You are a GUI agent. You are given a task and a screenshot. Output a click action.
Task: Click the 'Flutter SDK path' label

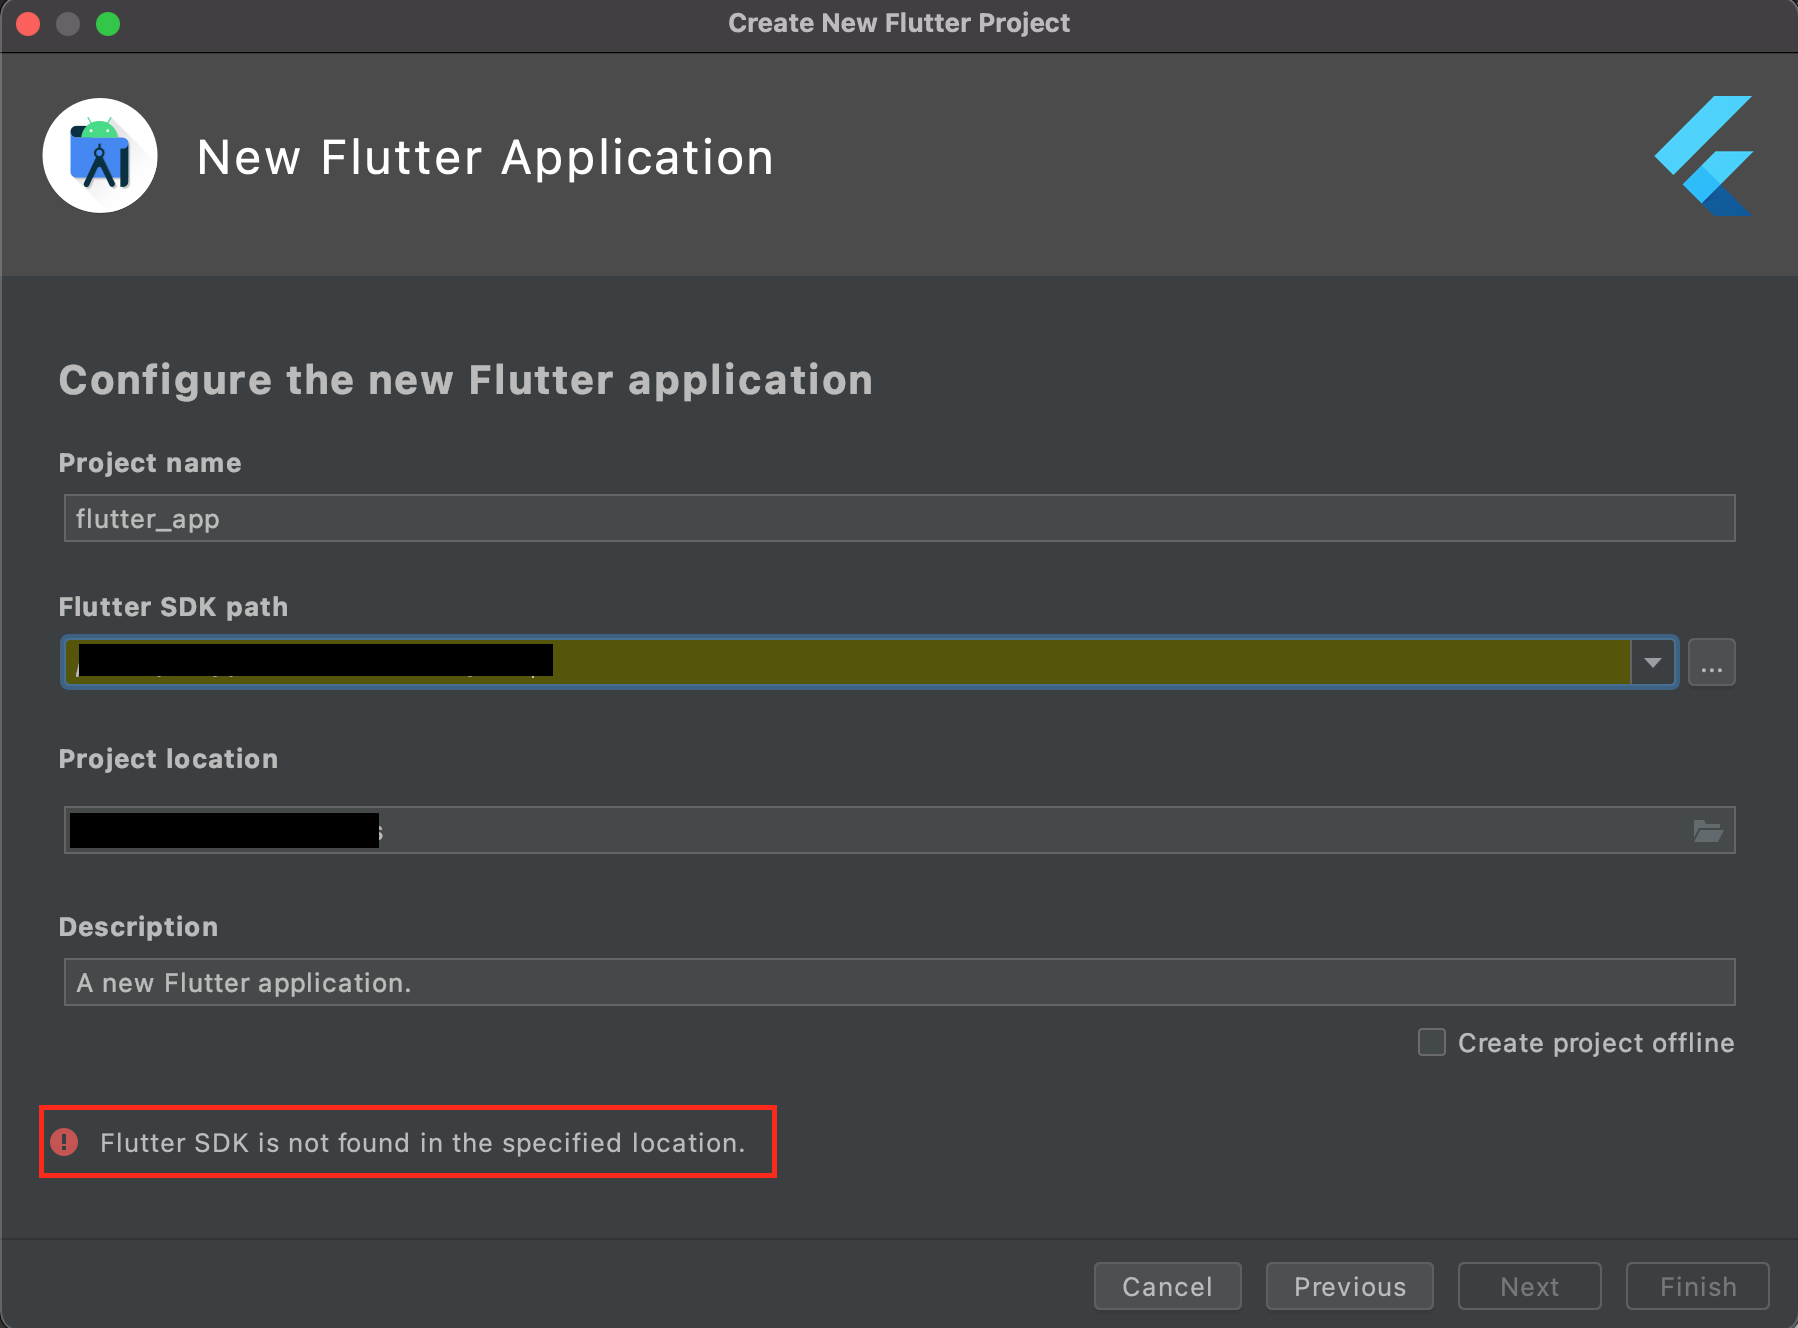[x=173, y=607]
